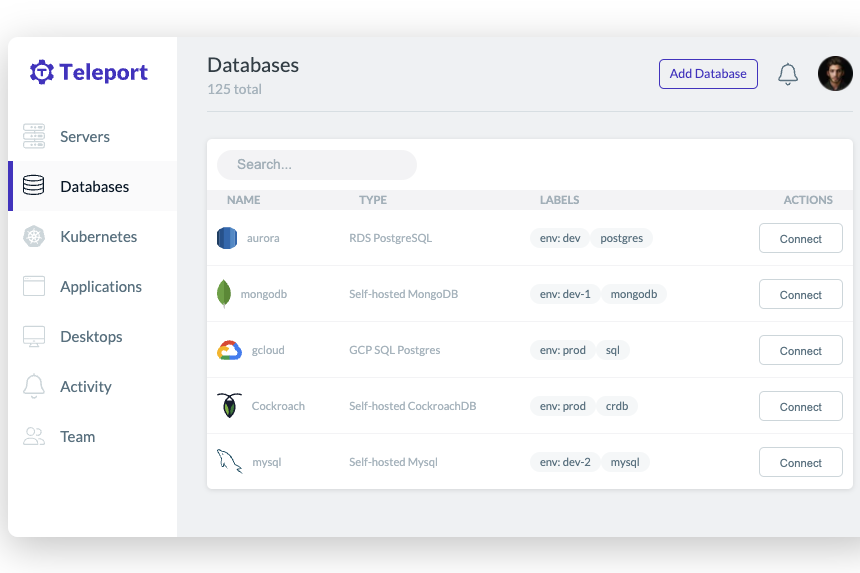Click the "mongodb" database name
Image resolution: width=860 pixels, height=573 pixels.
click(264, 294)
